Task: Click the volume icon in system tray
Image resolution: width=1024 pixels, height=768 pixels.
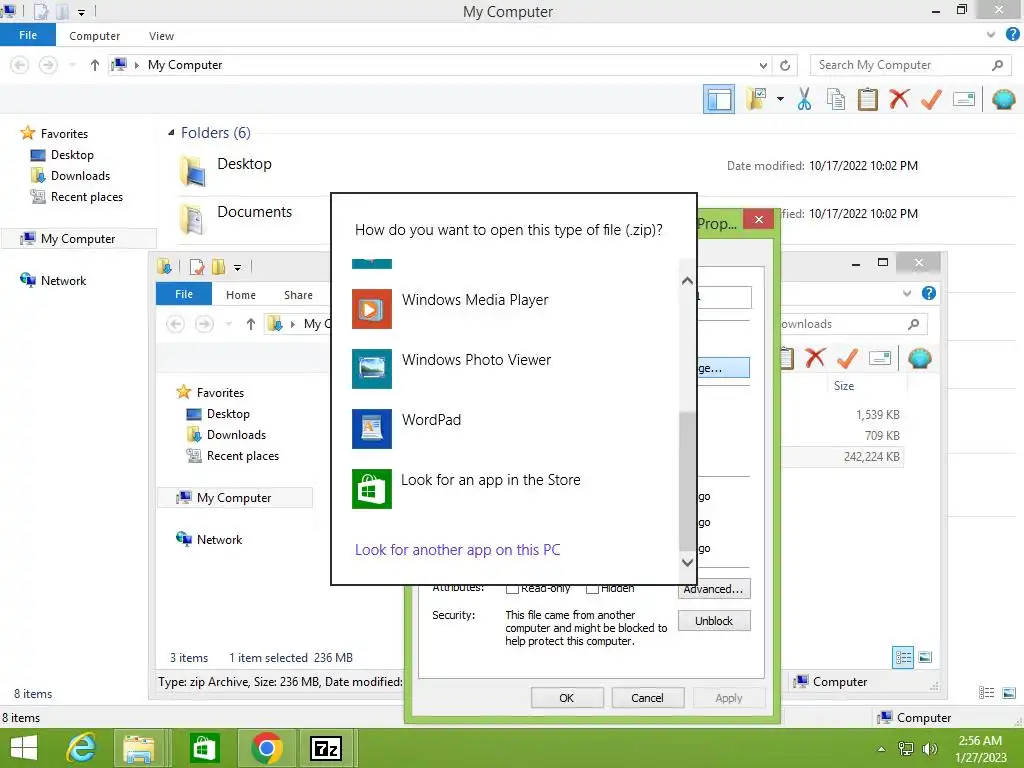Action: point(929,749)
